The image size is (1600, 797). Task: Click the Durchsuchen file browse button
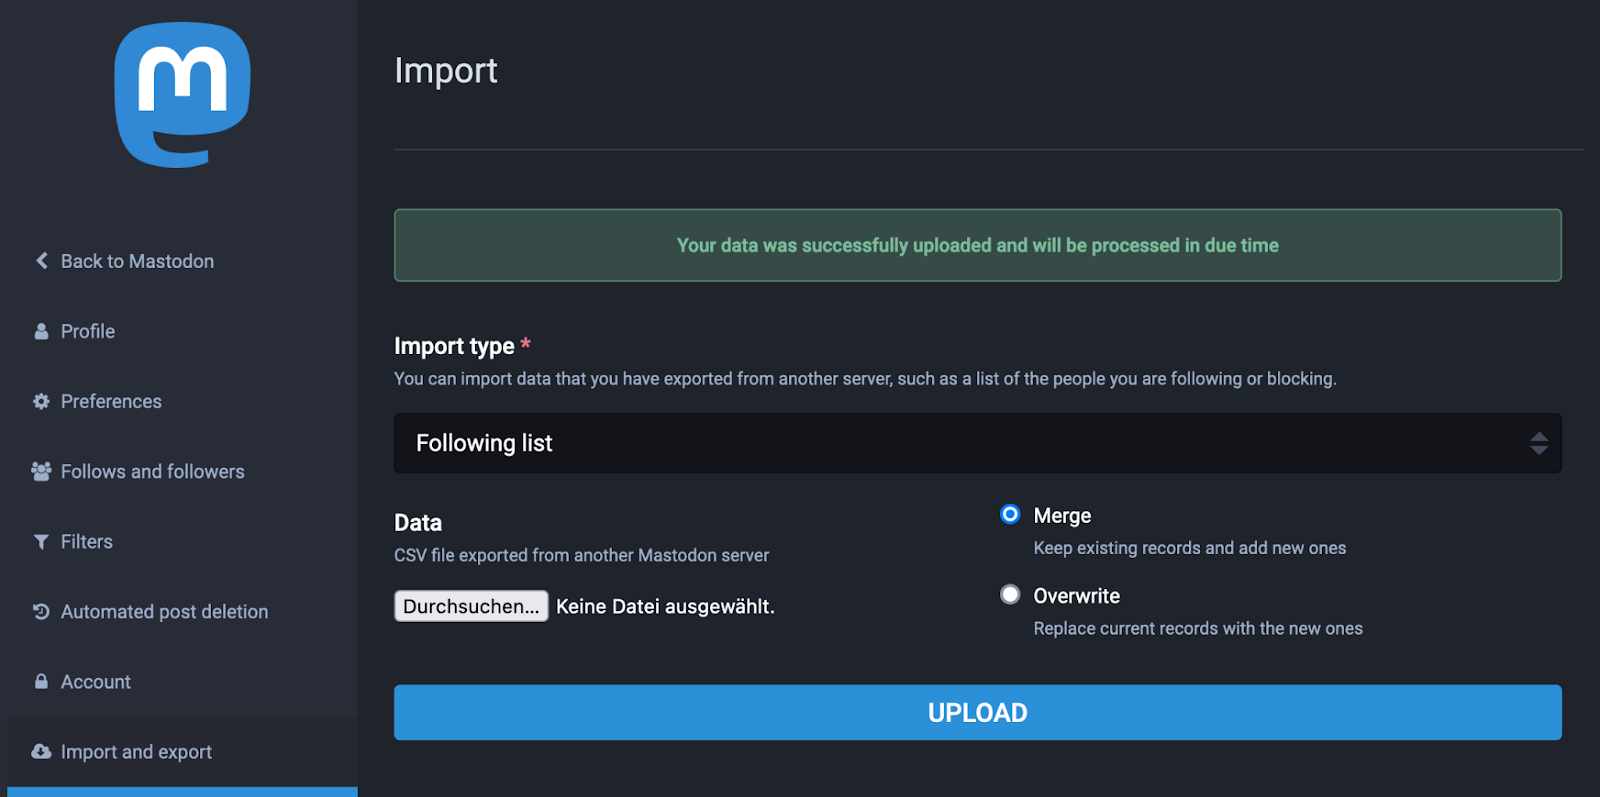[471, 606]
